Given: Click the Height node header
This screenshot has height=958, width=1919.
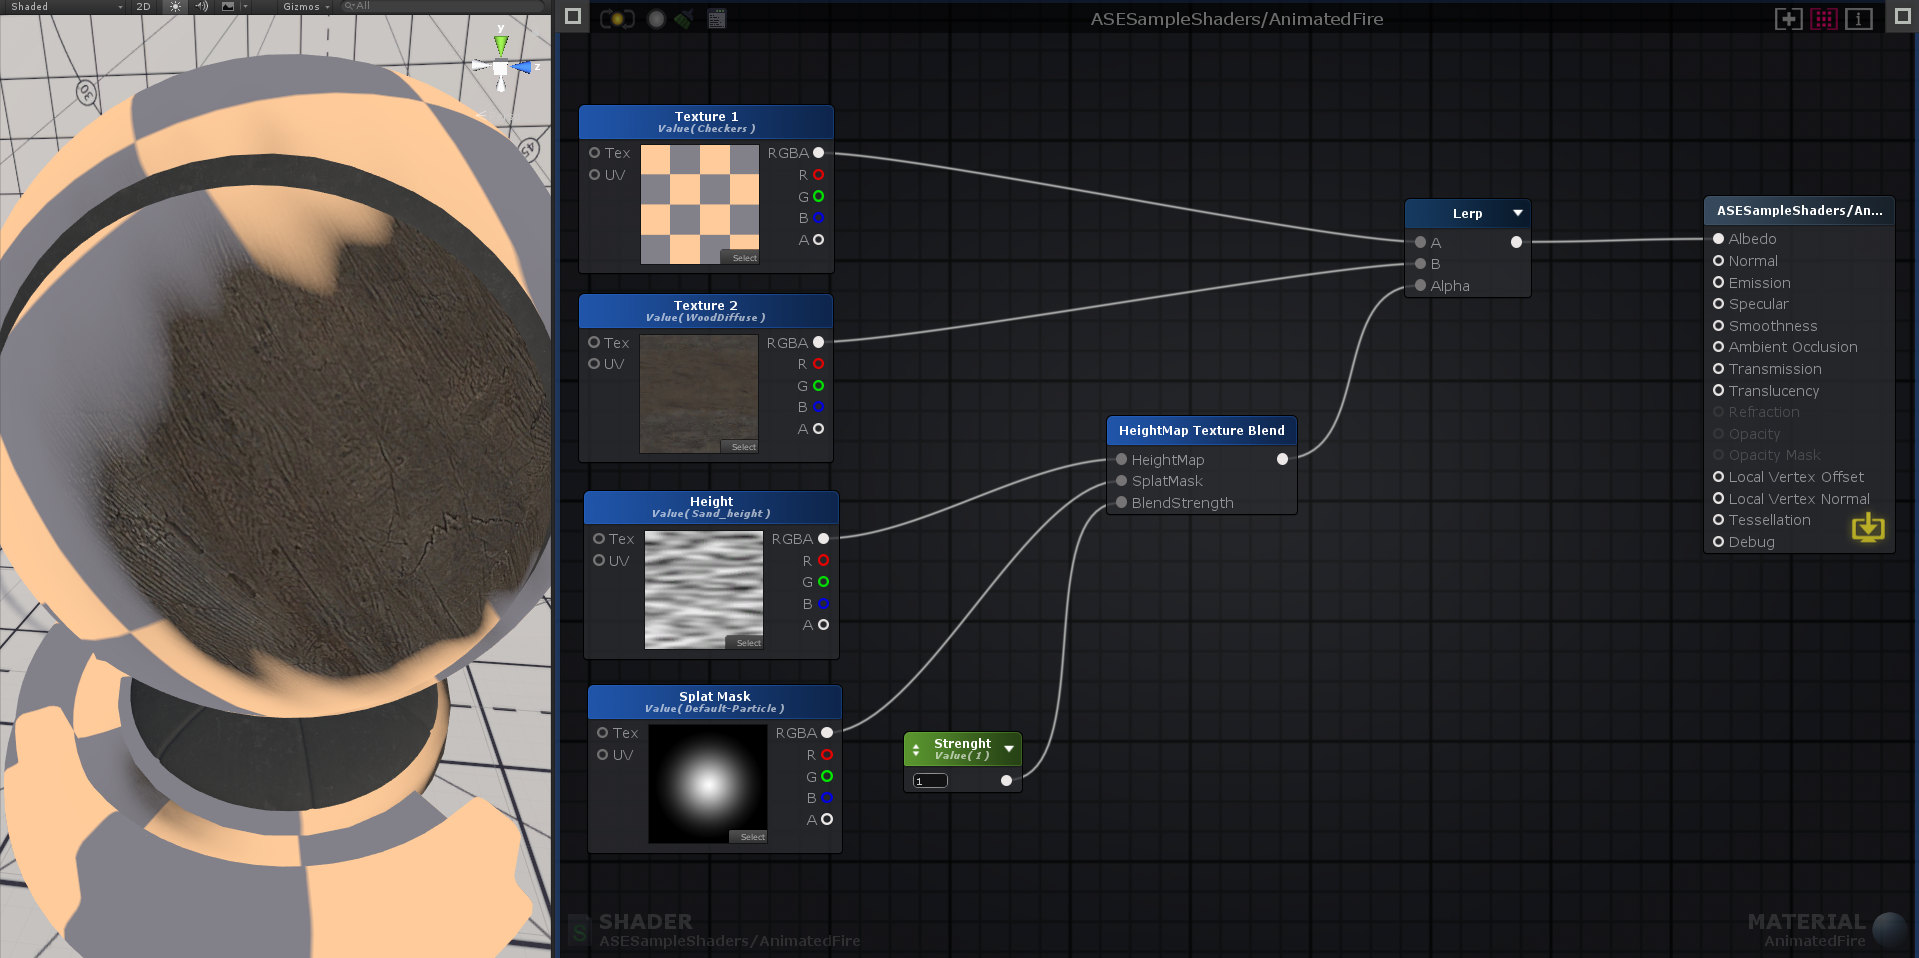Looking at the screenshot, I should 711,507.
